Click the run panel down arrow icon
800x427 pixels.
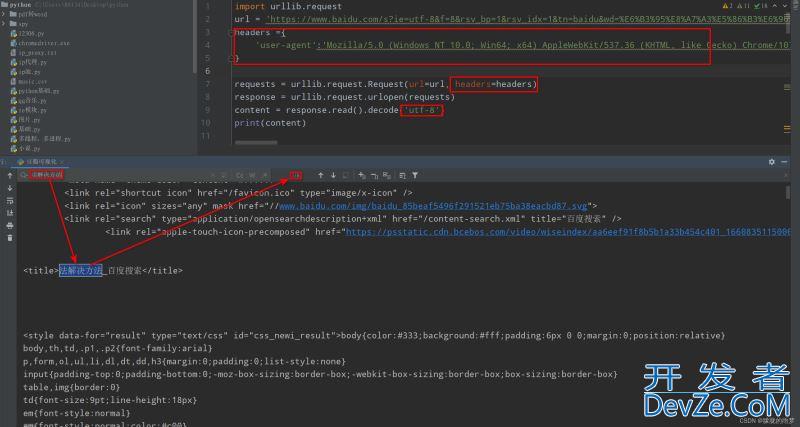10,188
